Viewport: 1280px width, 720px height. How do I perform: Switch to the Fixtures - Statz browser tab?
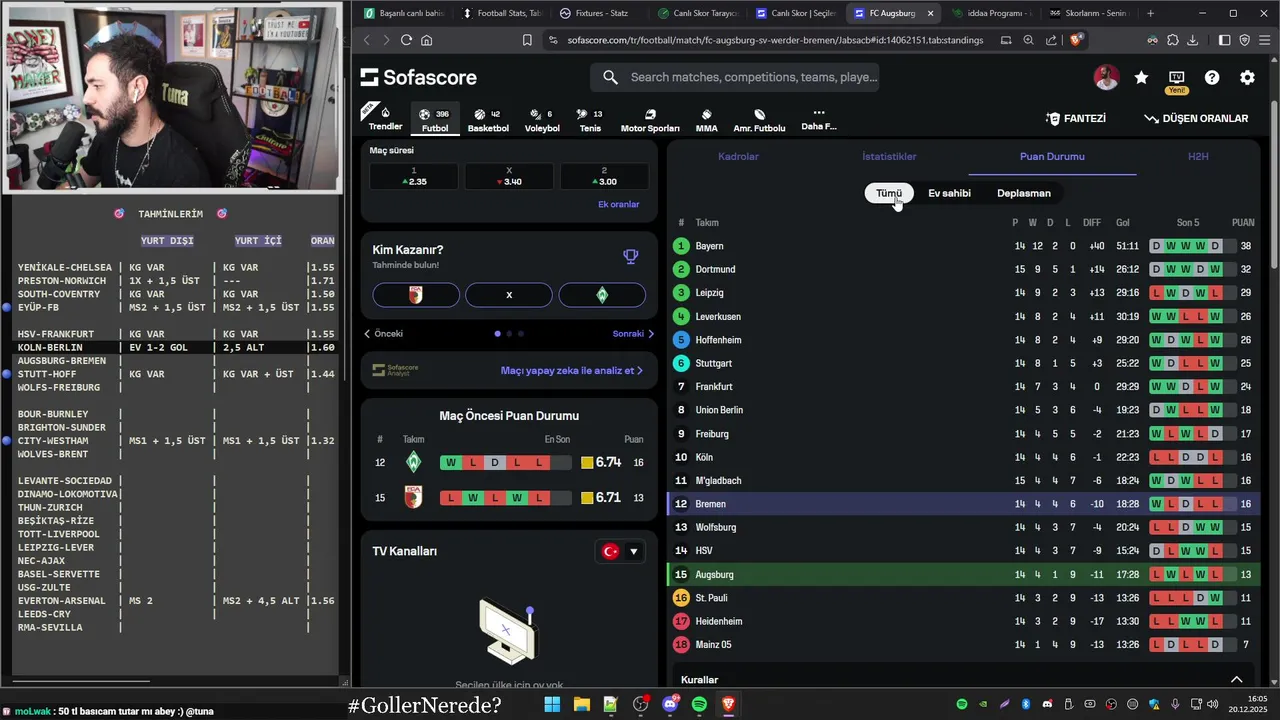pyautogui.click(x=595, y=13)
